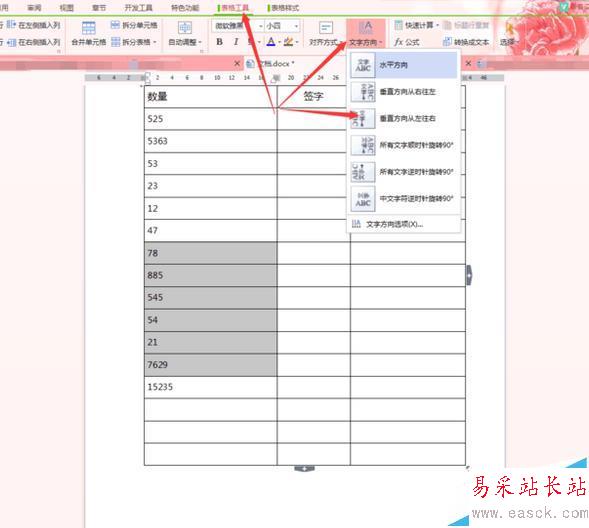Click the highlighted cell containing 54
The width and height of the screenshot is (589, 528).
210,320
